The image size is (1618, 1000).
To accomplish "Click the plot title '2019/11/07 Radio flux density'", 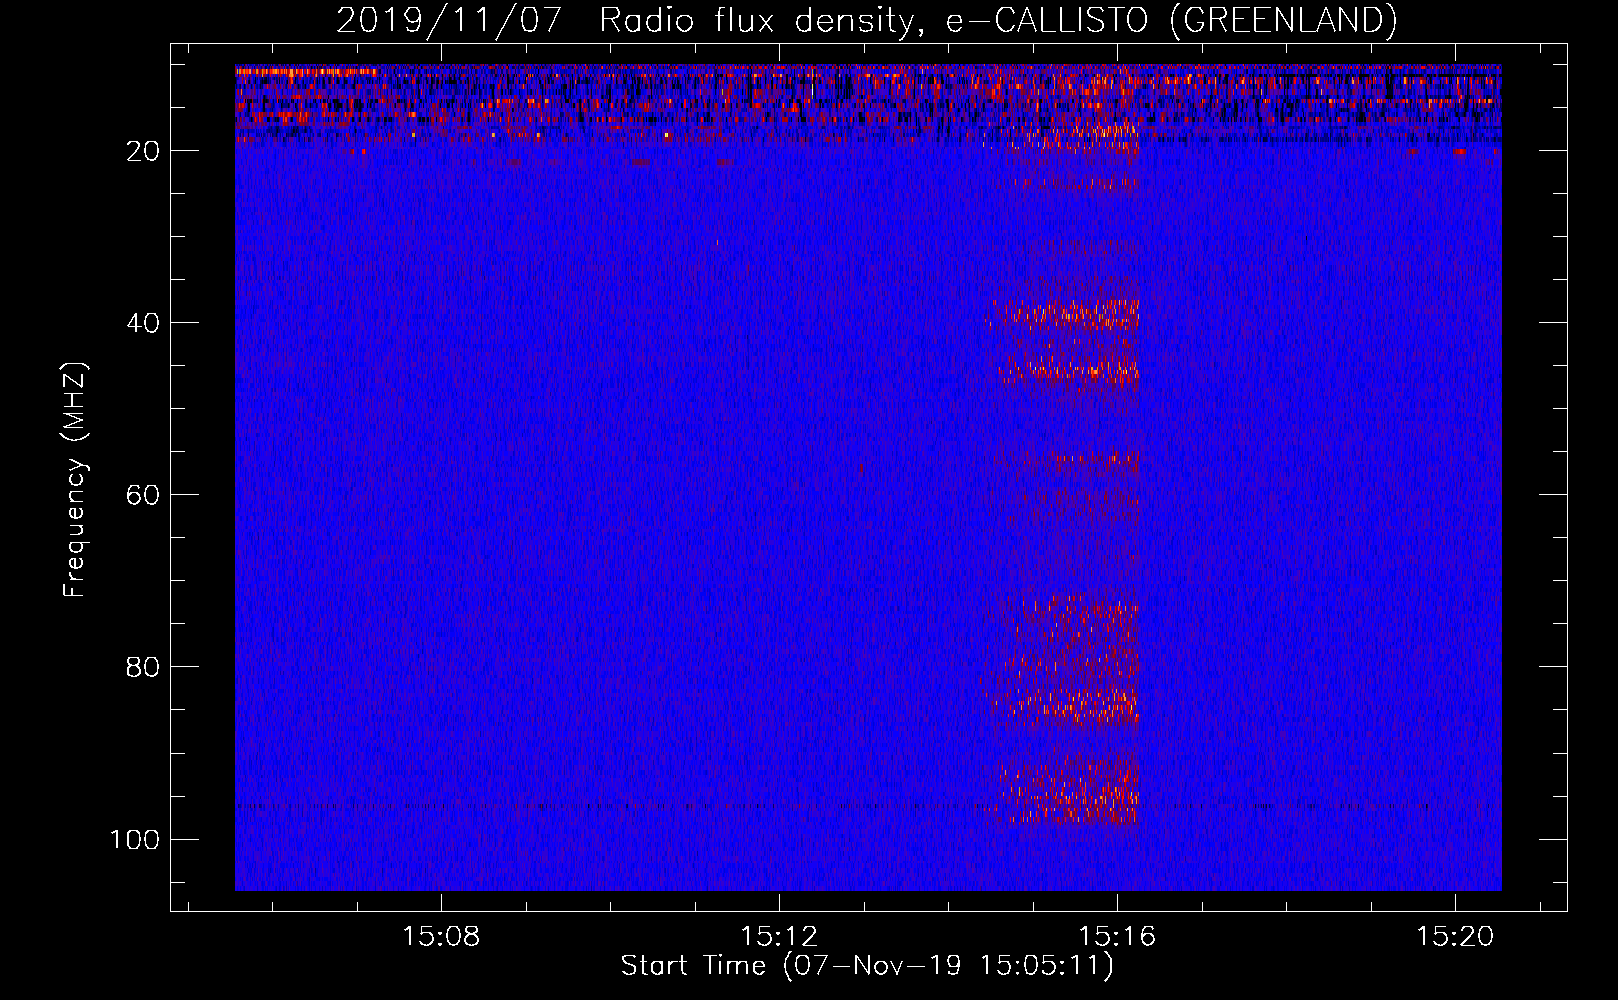I will [866, 20].
